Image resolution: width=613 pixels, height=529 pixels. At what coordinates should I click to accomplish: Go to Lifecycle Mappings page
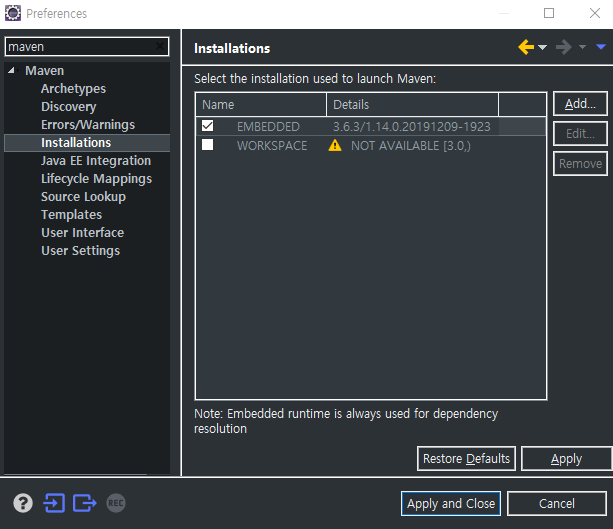pos(97,179)
